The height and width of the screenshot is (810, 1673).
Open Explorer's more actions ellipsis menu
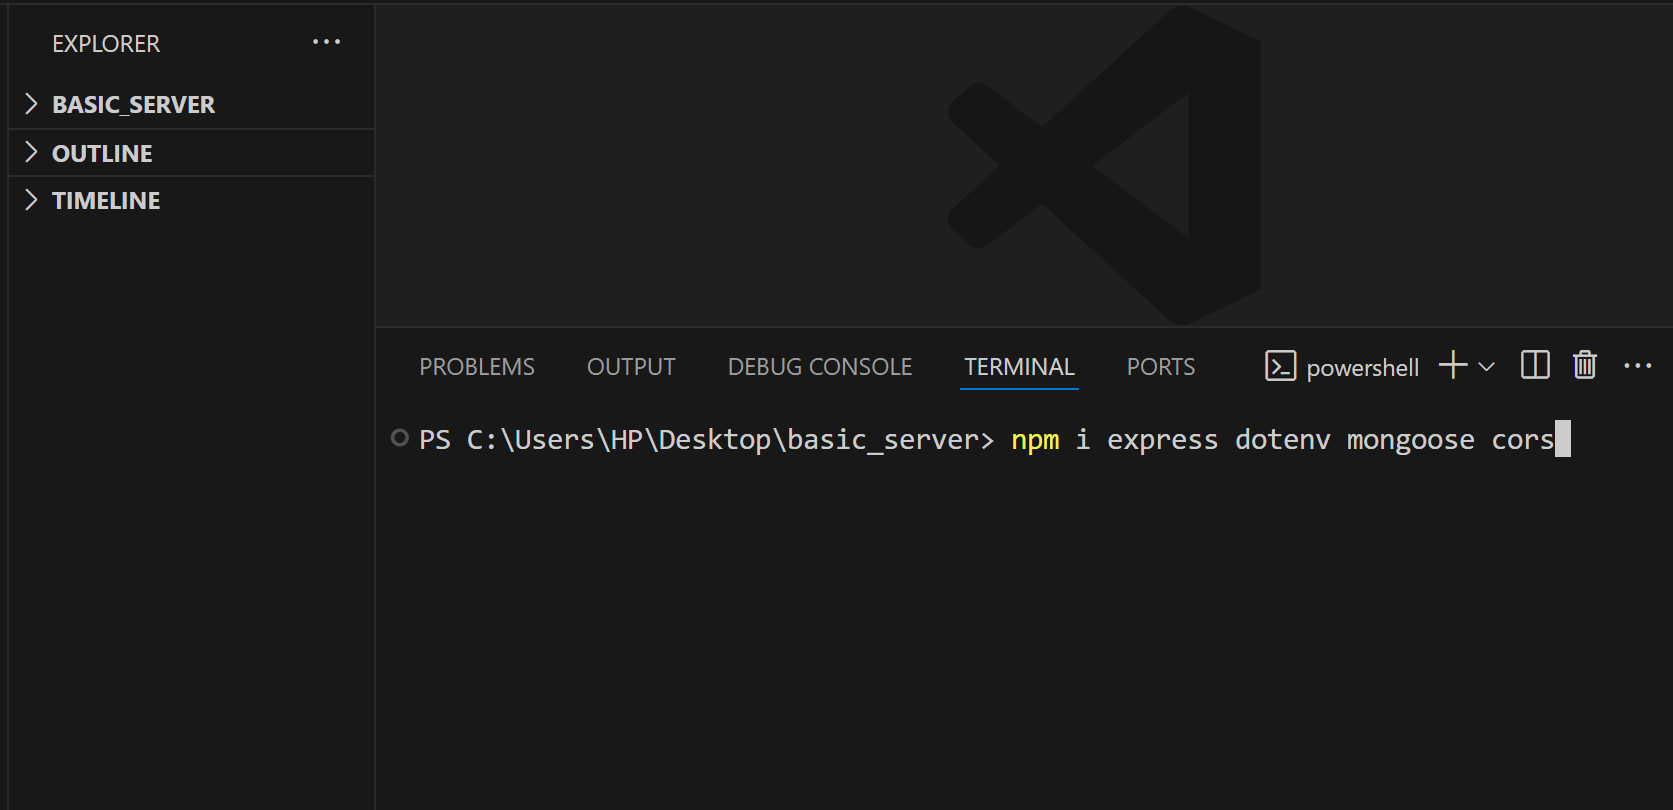pyautogui.click(x=326, y=42)
